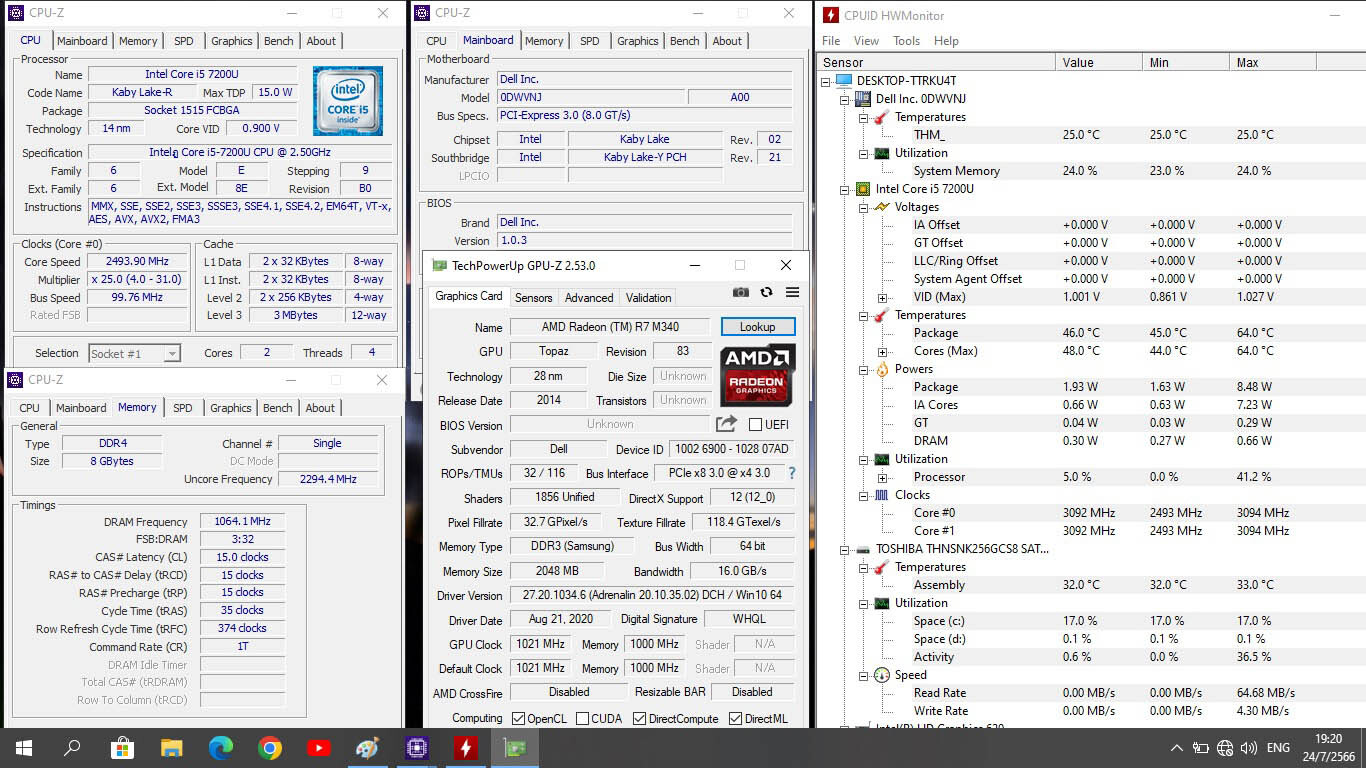This screenshot has width=1366, height=768.
Task: Open the HWMonitor View menu
Action: coord(866,41)
